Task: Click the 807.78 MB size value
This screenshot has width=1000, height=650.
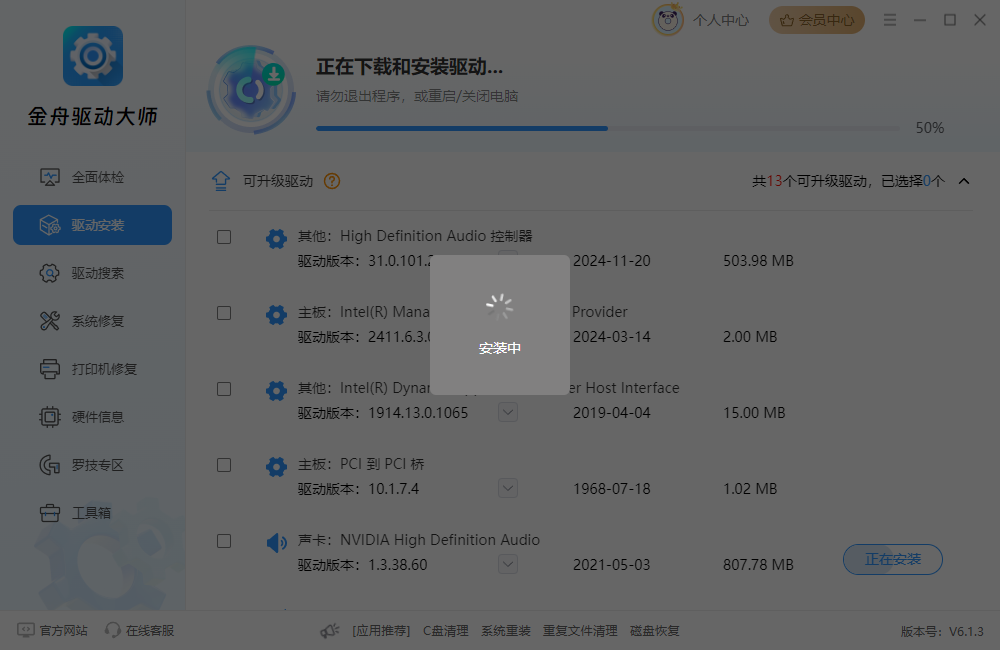Action: 758,565
